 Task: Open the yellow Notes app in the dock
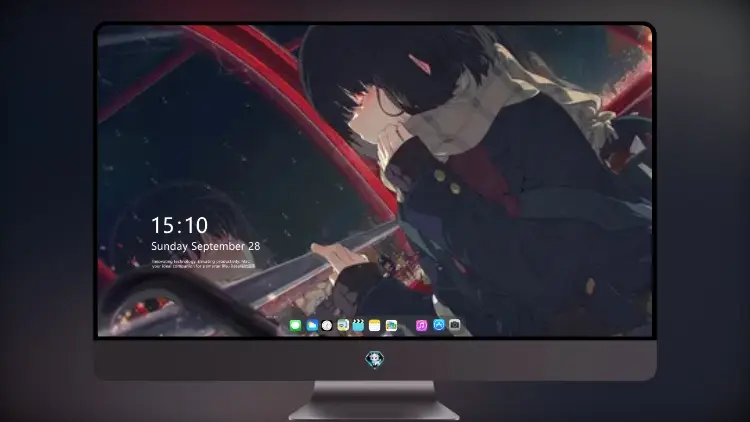tap(375, 325)
